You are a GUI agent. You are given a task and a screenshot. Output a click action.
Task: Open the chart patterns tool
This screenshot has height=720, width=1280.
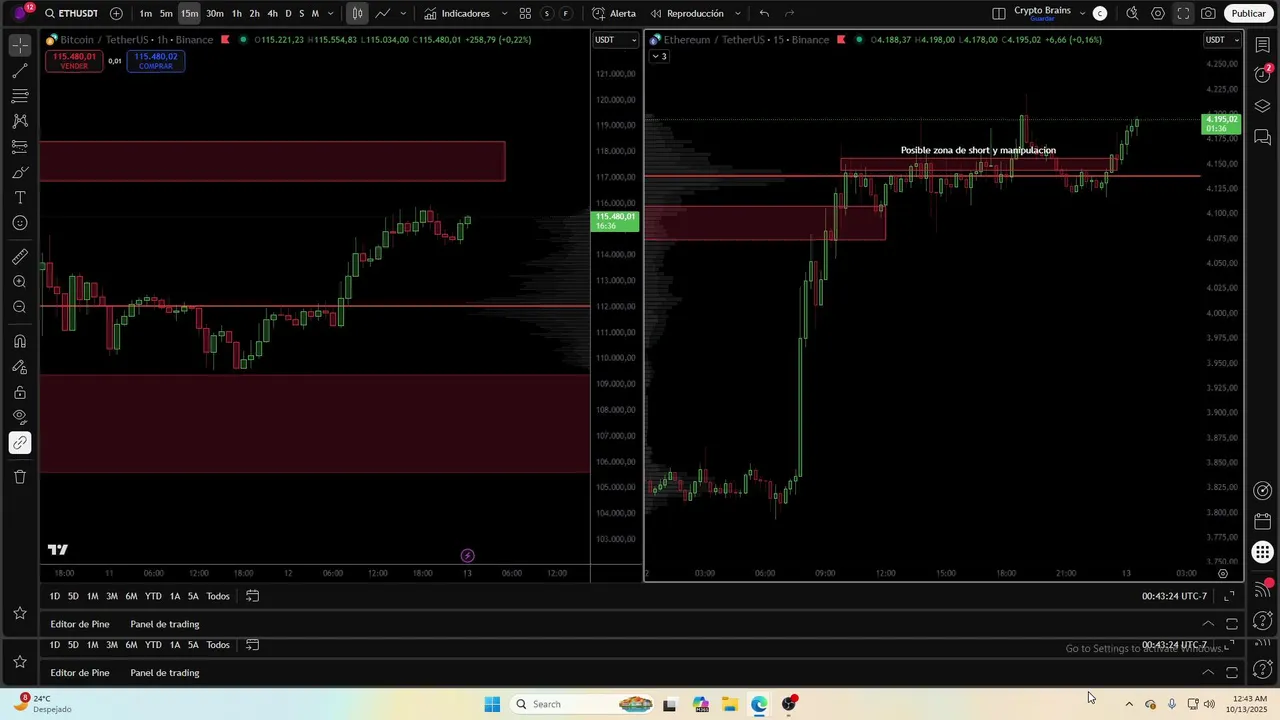(x=20, y=121)
